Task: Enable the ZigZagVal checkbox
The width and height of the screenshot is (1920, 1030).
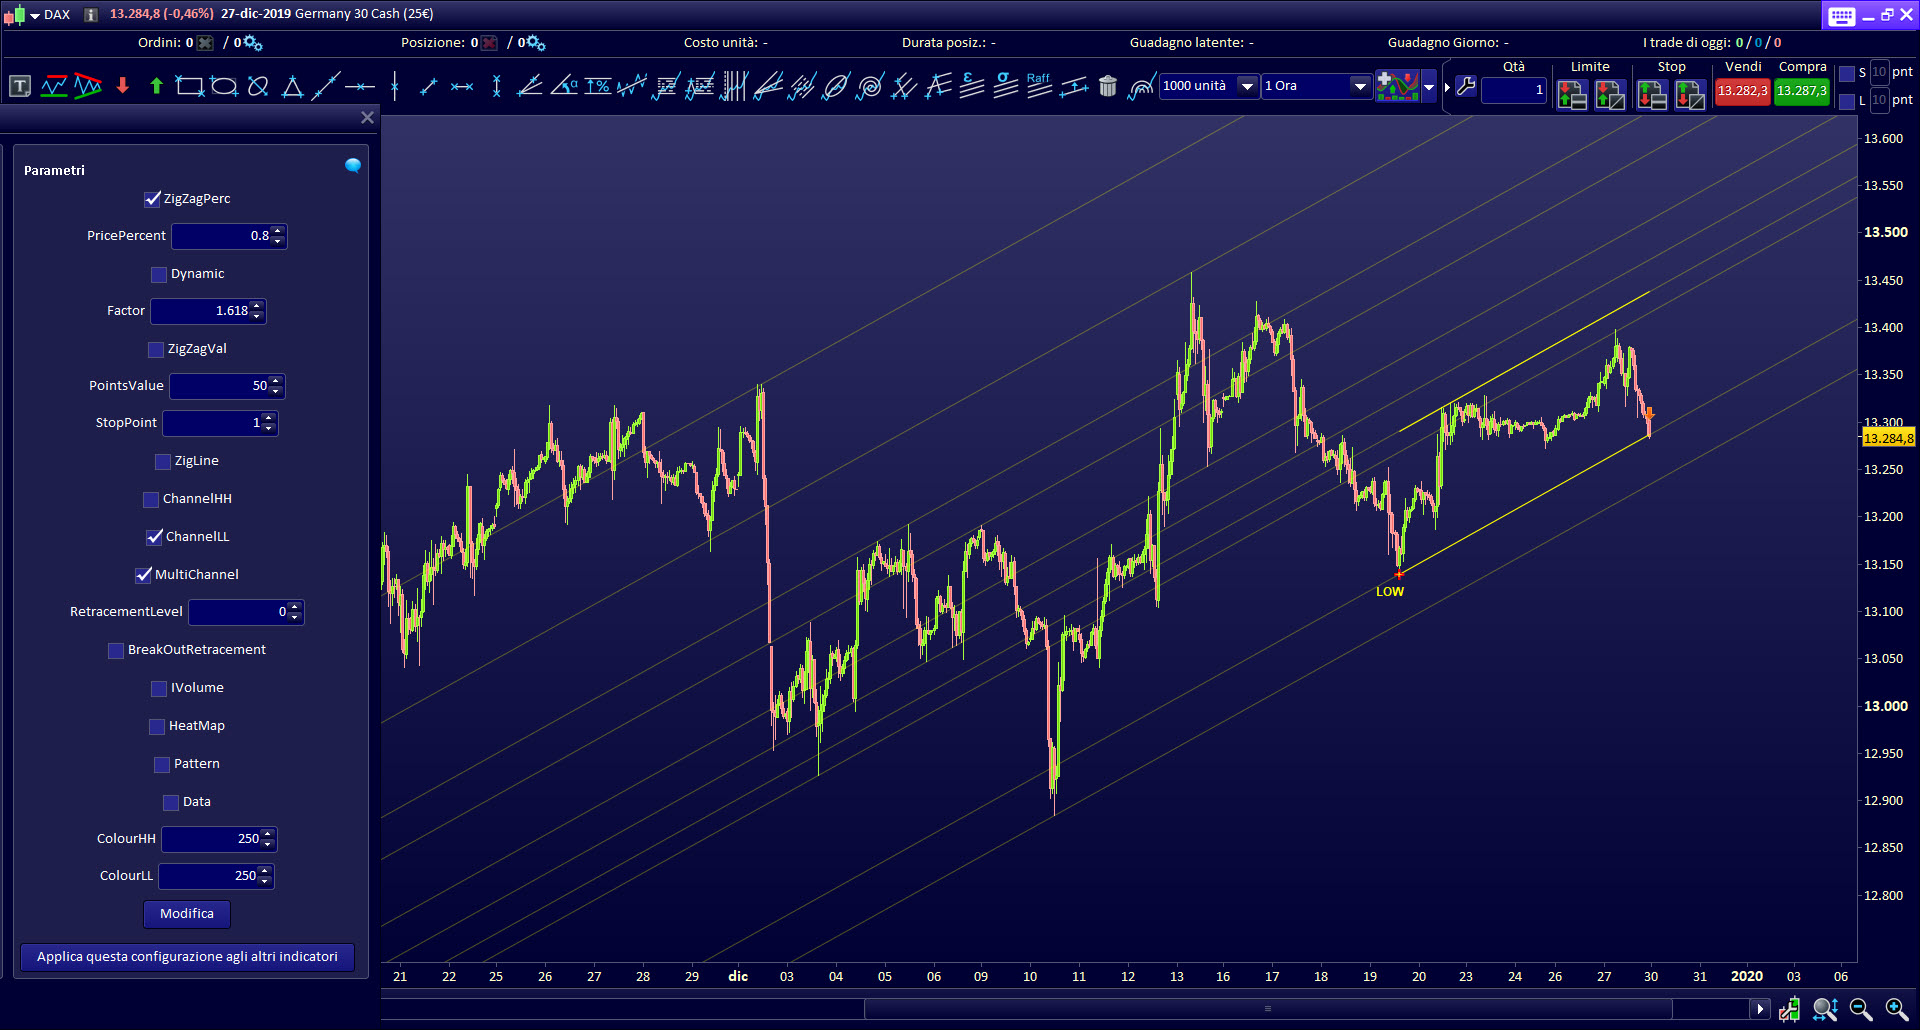Action: (x=156, y=349)
